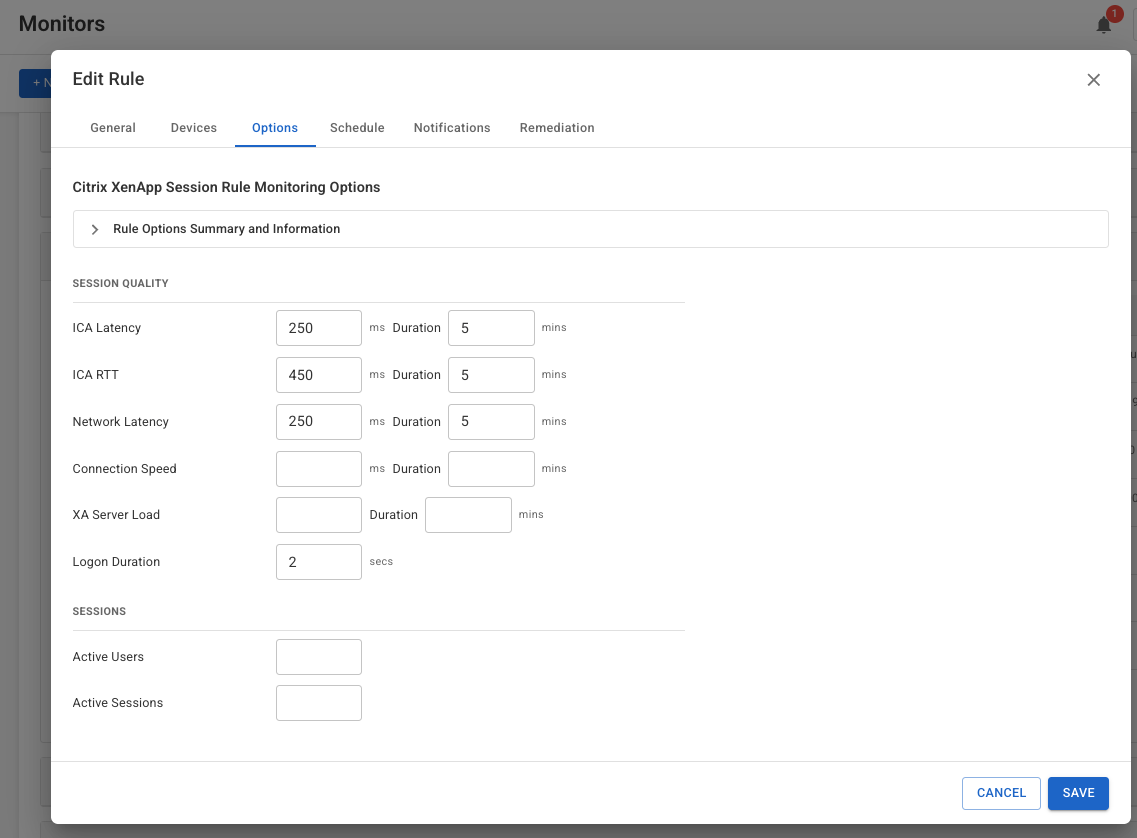Click the empty Connection Speed value field
This screenshot has width=1137, height=838.
[319, 469]
